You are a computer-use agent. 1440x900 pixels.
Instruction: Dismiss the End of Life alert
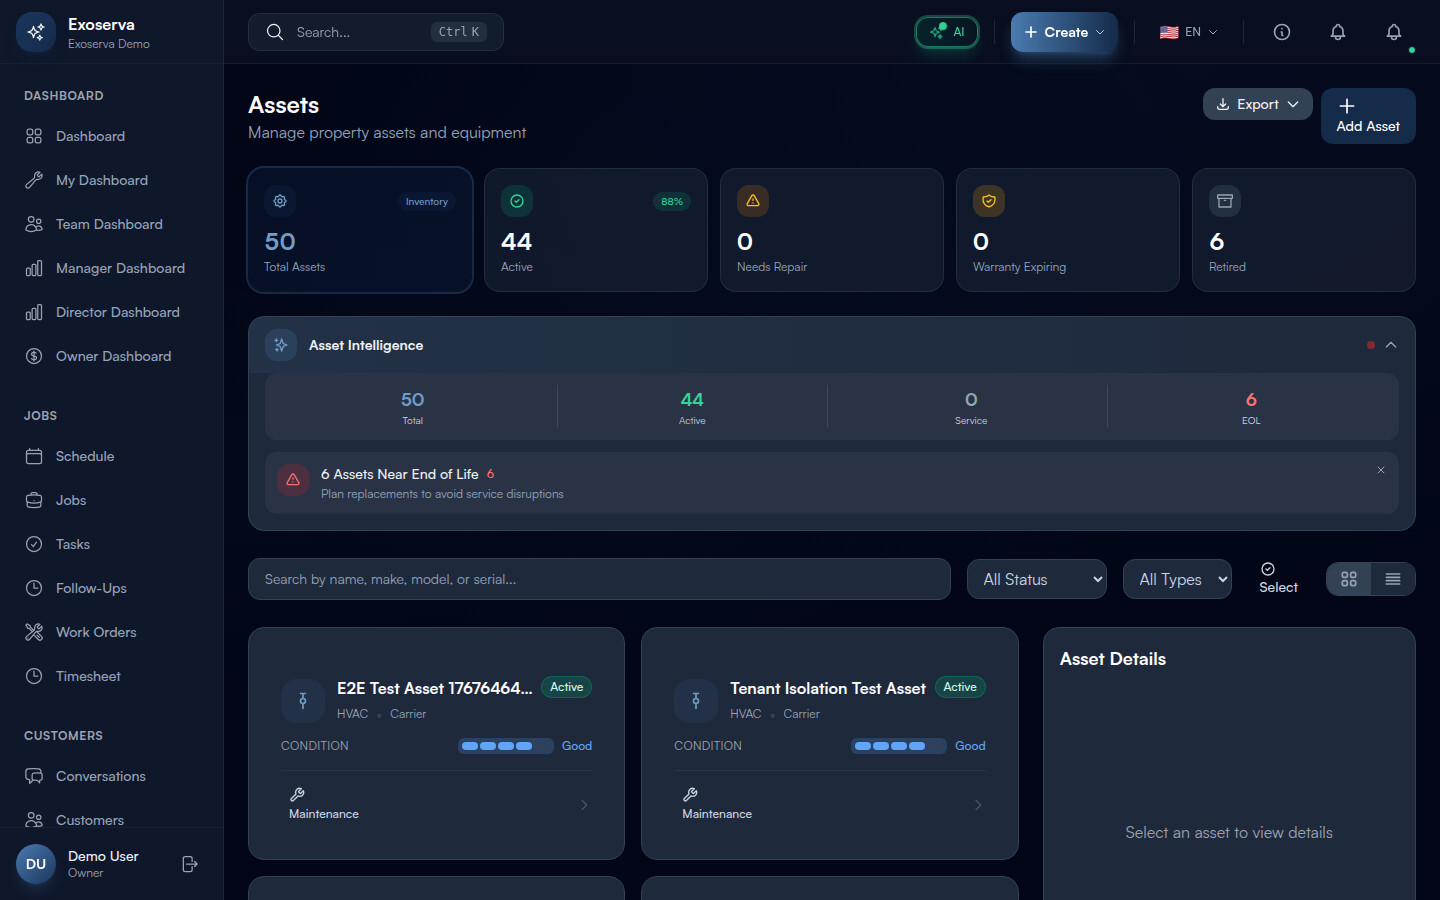click(1381, 470)
